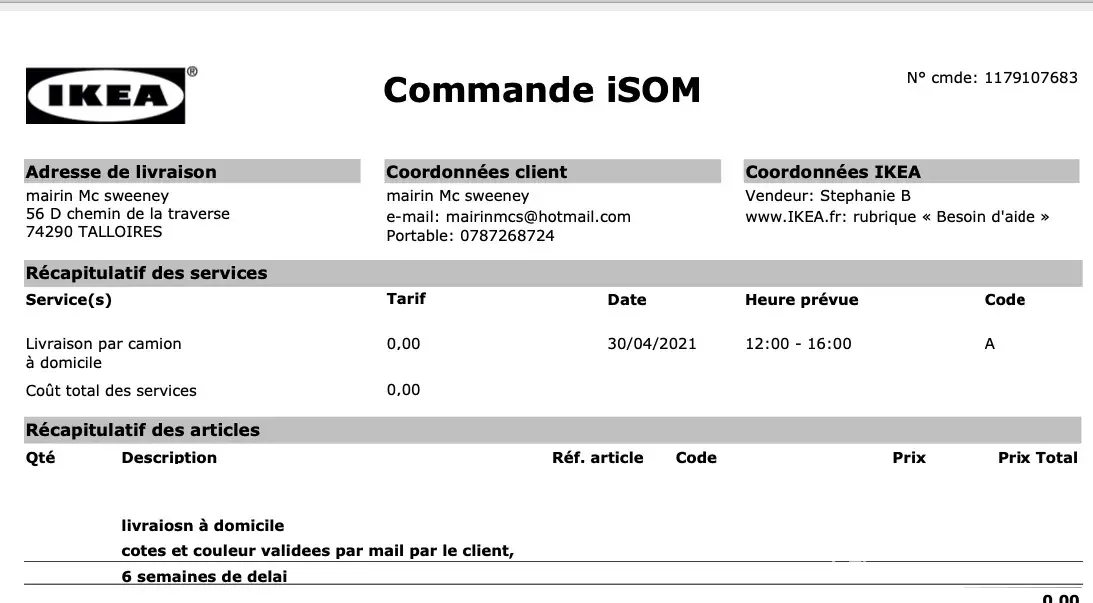
Task: Click the Prix Total column header
Action: tap(1037, 458)
